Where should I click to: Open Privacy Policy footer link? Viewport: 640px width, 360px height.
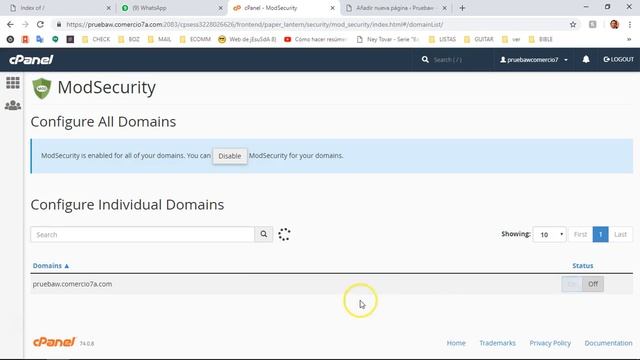[x=550, y=343]
